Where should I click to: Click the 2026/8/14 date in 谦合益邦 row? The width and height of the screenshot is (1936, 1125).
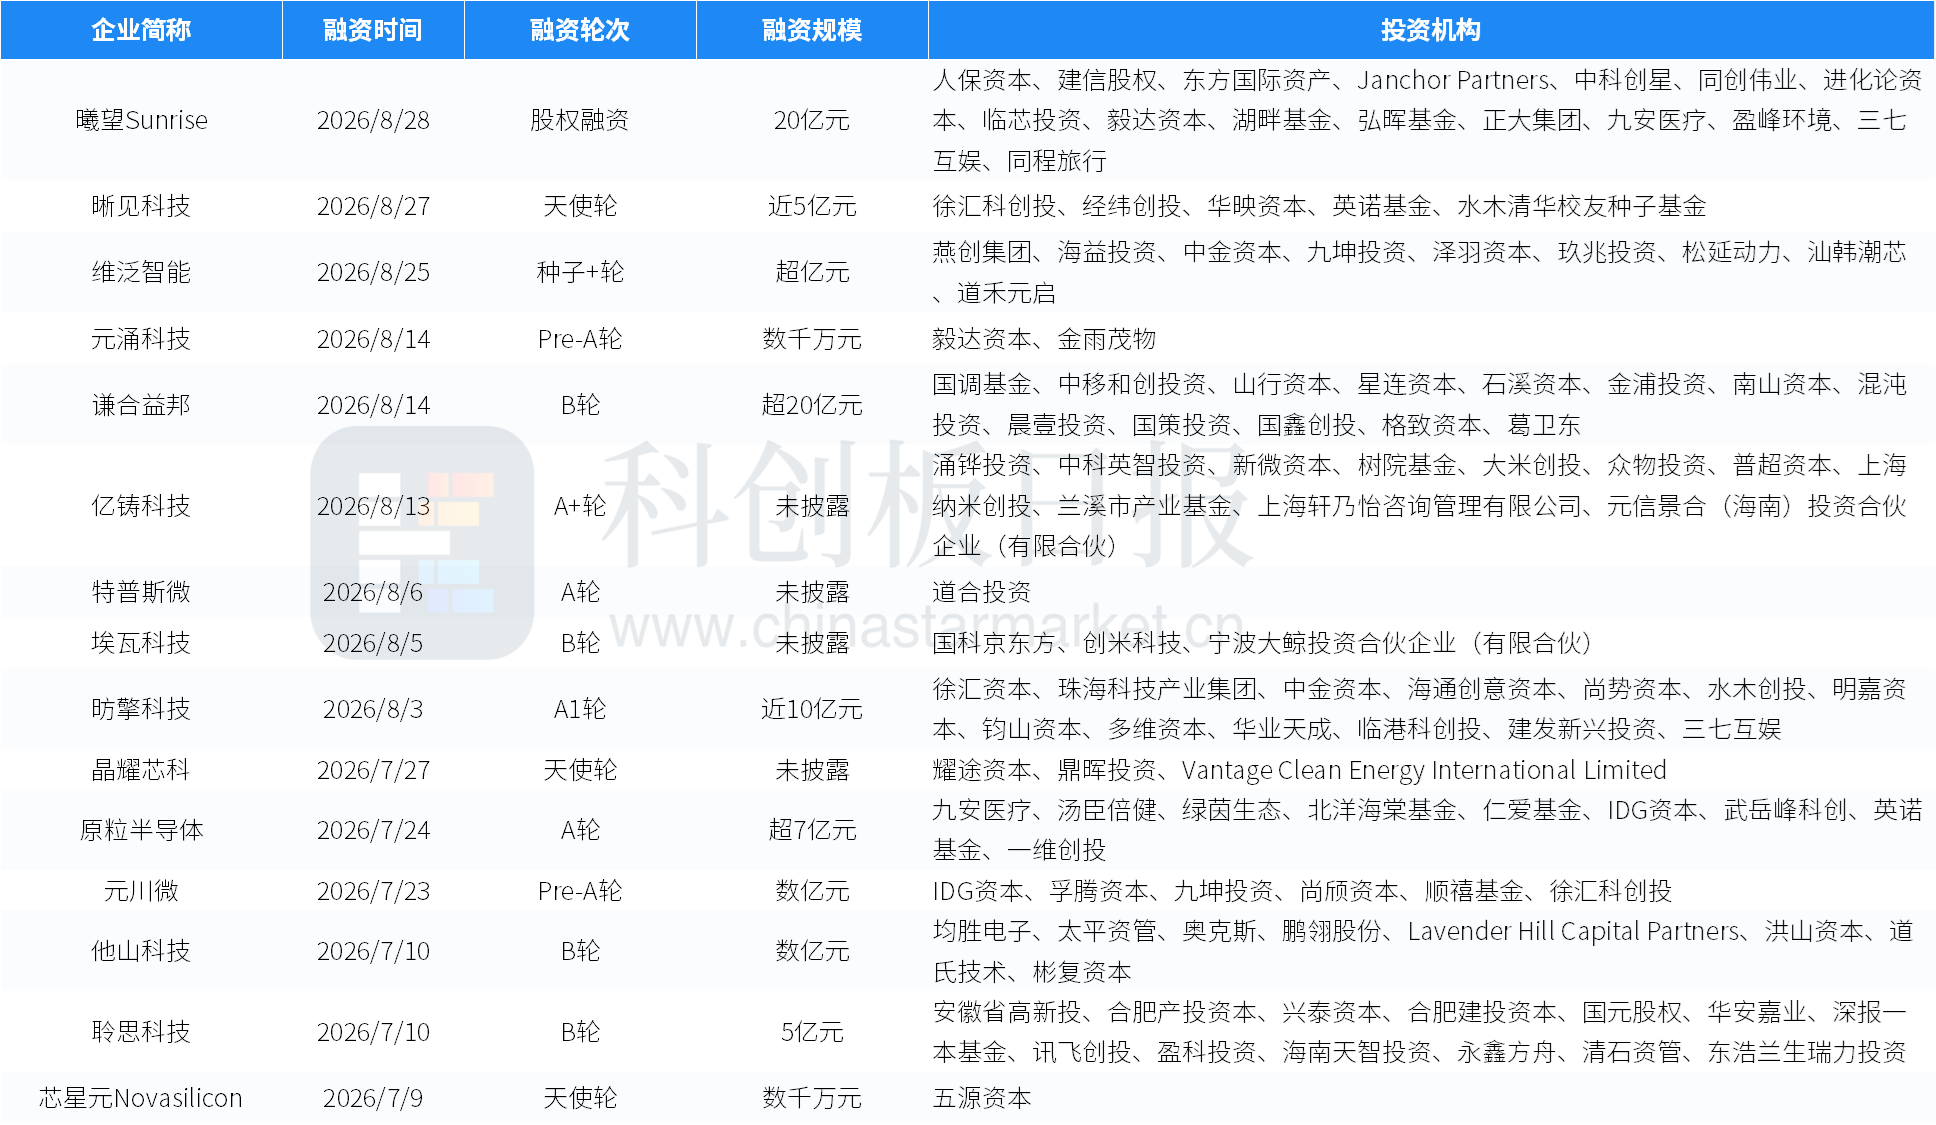pos(373,405)
